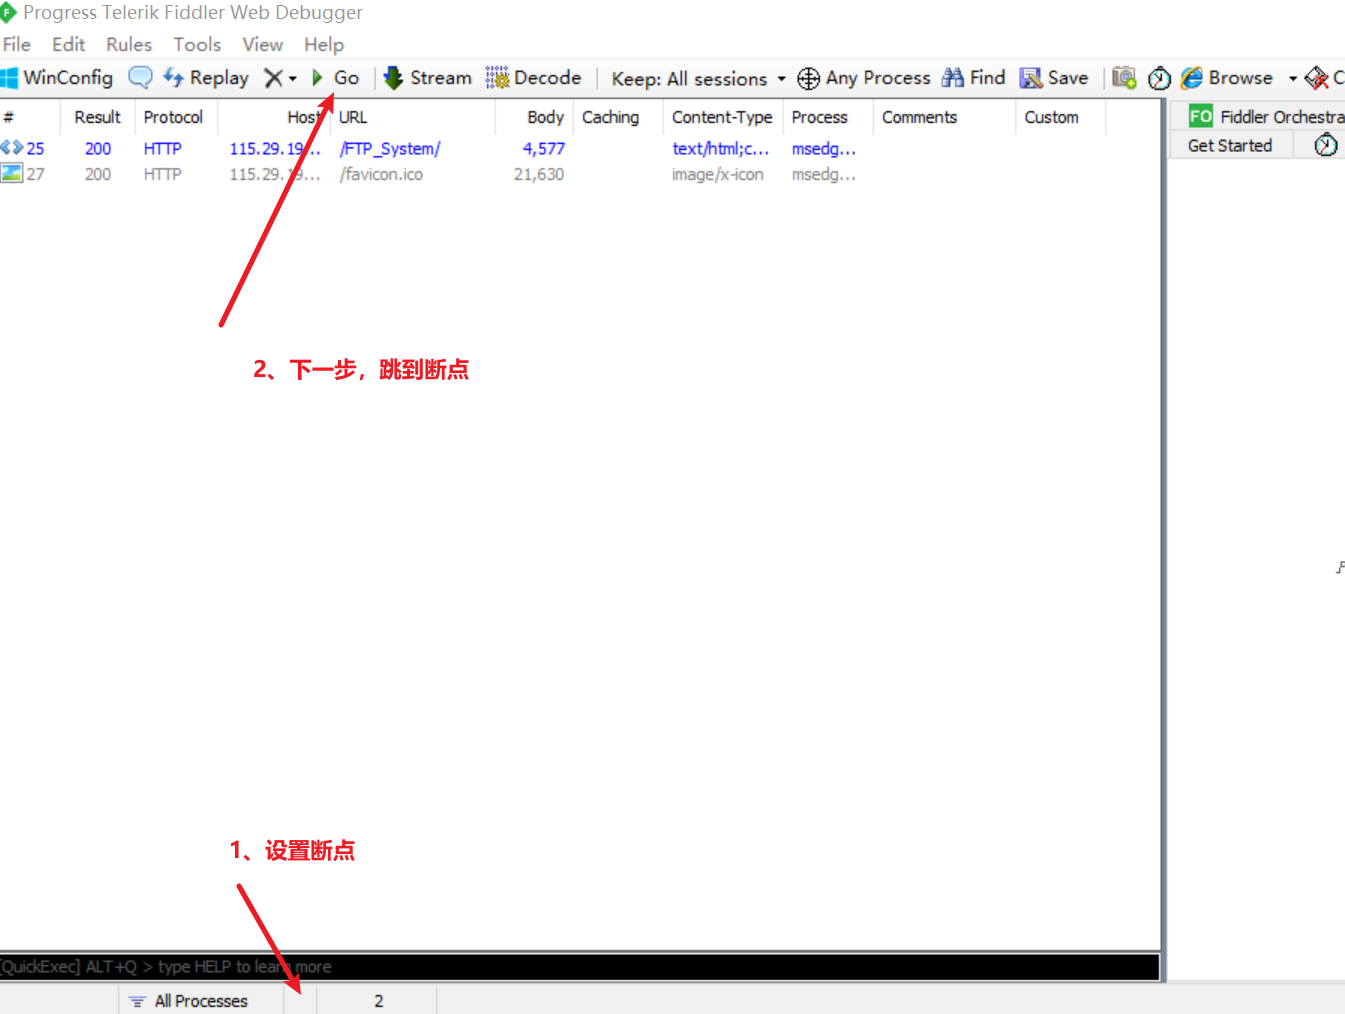Open WinConfig from the toolbar
Screen dimensions: 1345x1014
point(57,78)
